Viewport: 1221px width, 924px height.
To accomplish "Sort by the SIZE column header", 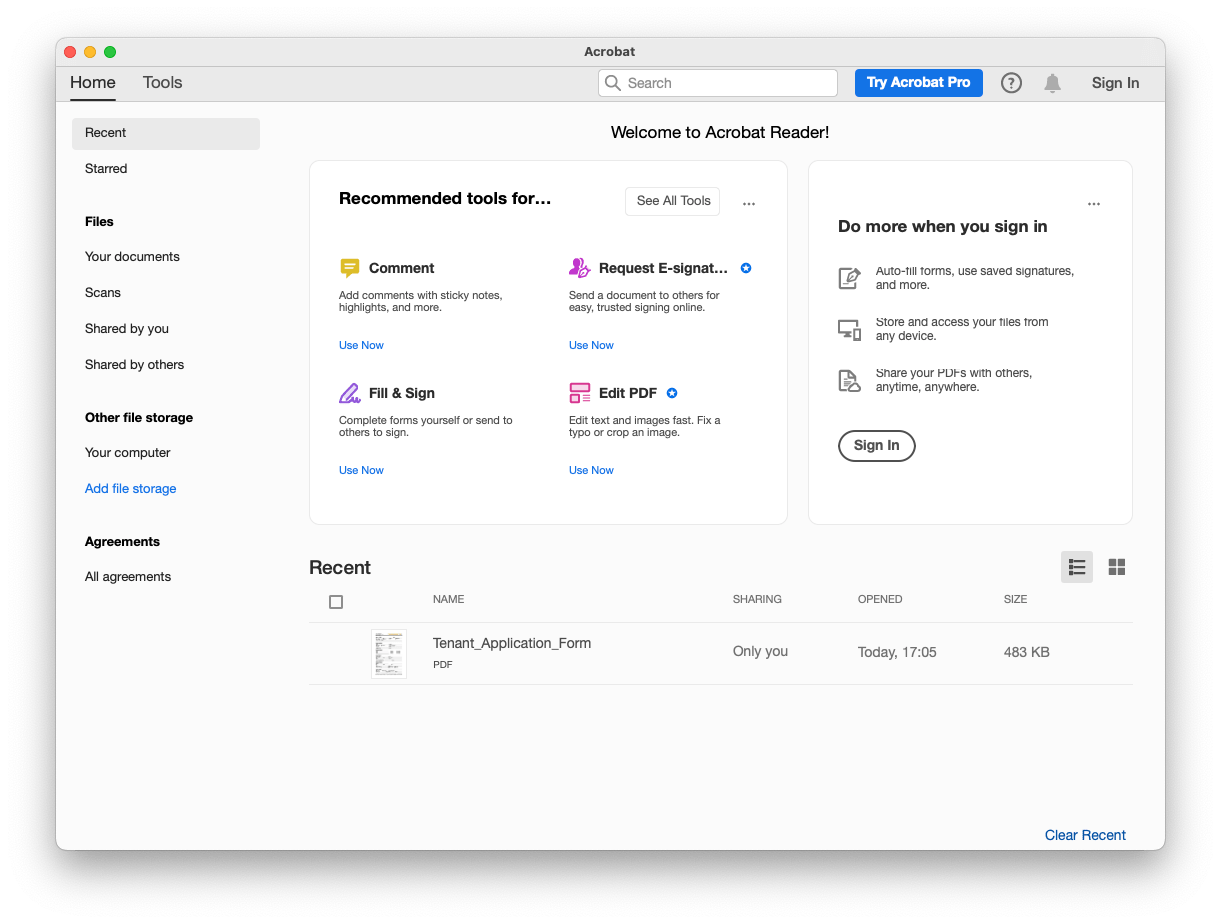I will 1015,600.
